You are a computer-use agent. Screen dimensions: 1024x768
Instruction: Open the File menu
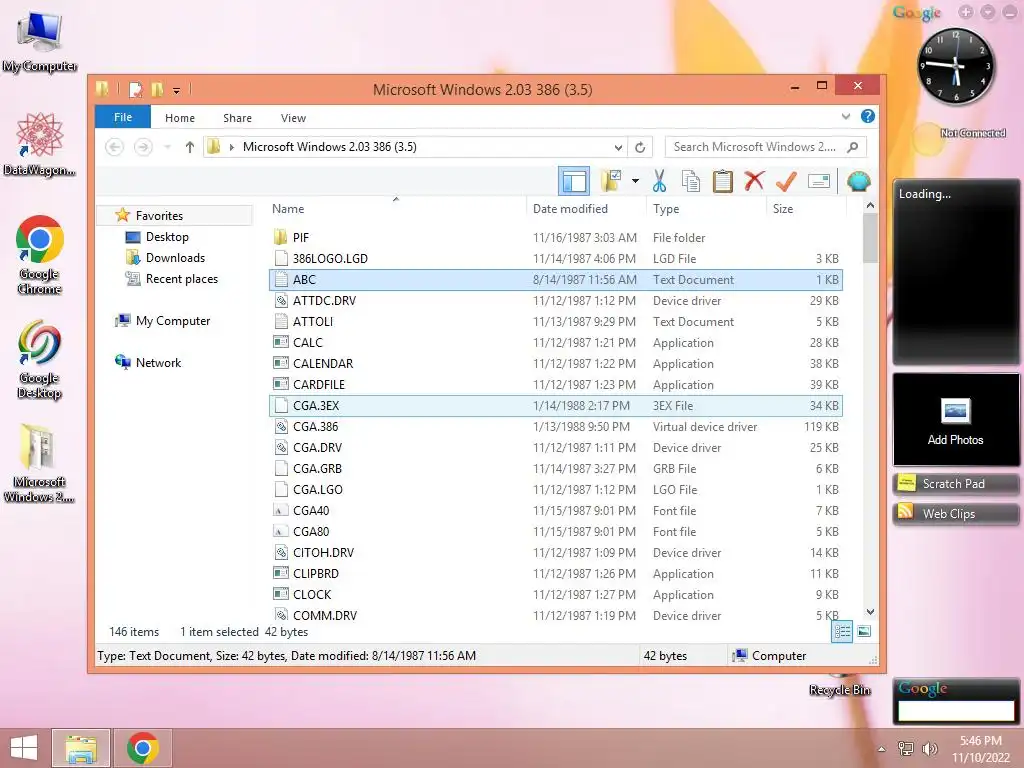[x=123, y=118]
